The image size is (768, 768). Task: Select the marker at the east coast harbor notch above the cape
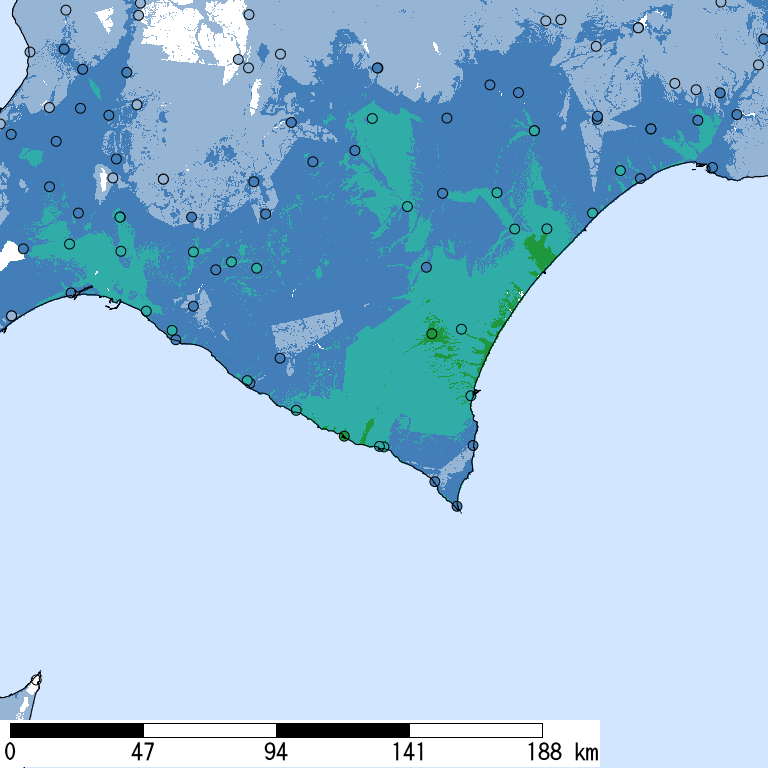pyautogui.click(x=471, y=395)
